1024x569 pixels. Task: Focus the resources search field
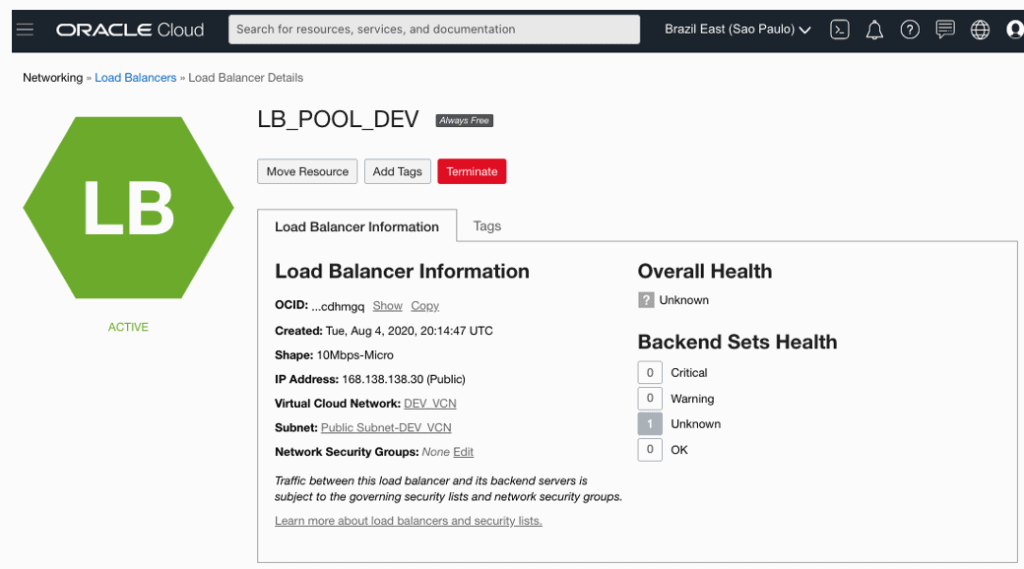click(434, 29)
